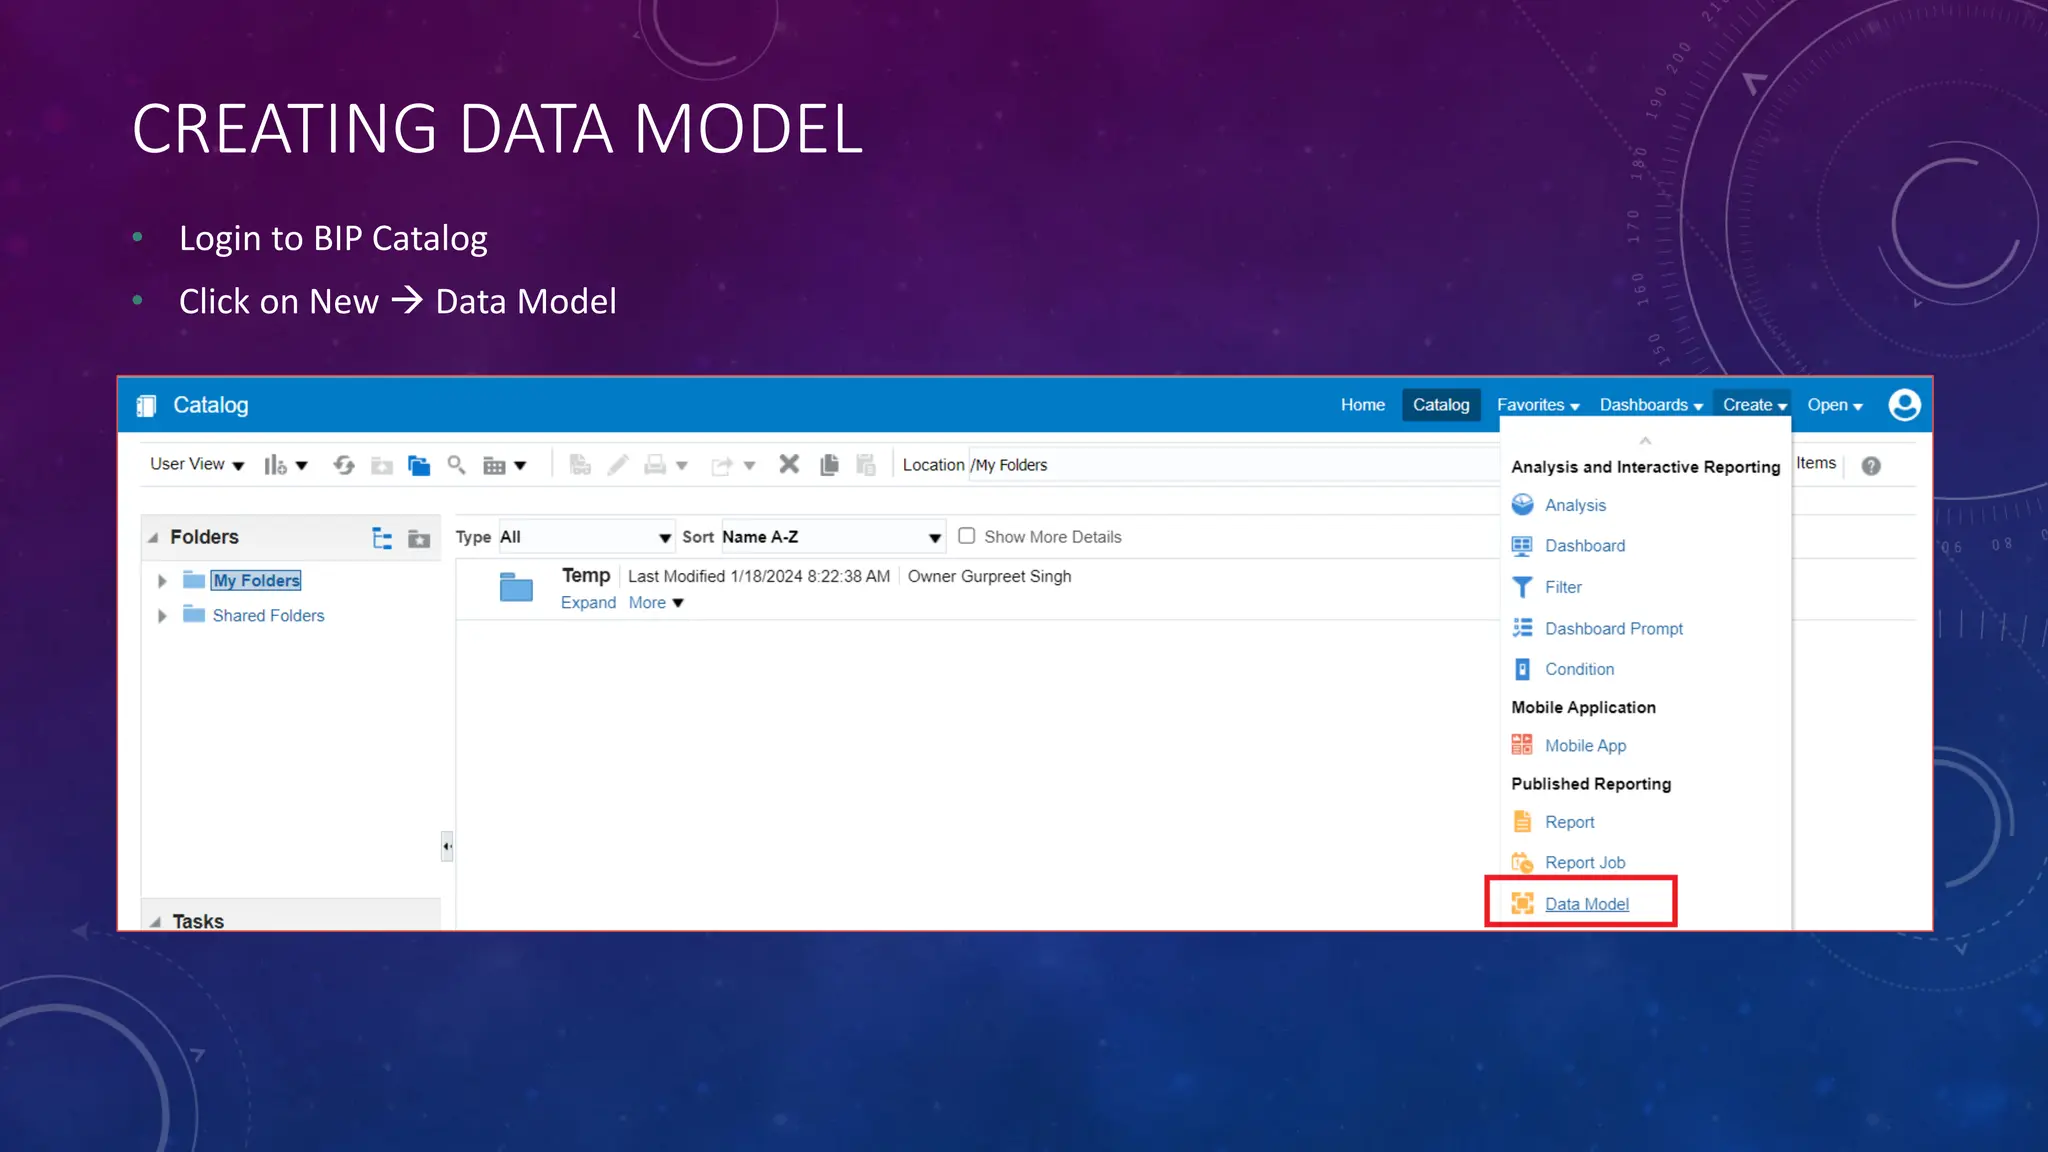
Task: Click the Help question mark icon
Action: coord(1871,466)
